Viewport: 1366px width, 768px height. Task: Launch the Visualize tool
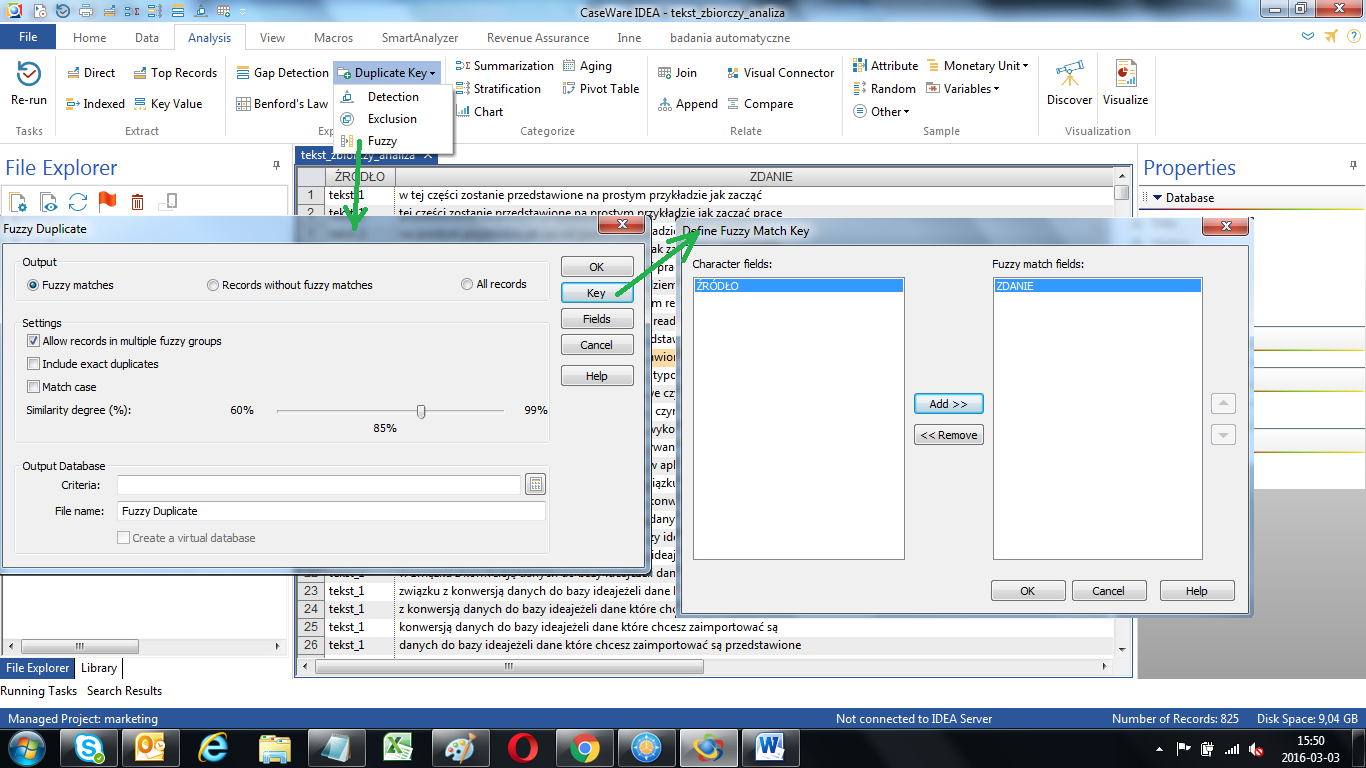pyautogui.click(x=1125, y=83)
